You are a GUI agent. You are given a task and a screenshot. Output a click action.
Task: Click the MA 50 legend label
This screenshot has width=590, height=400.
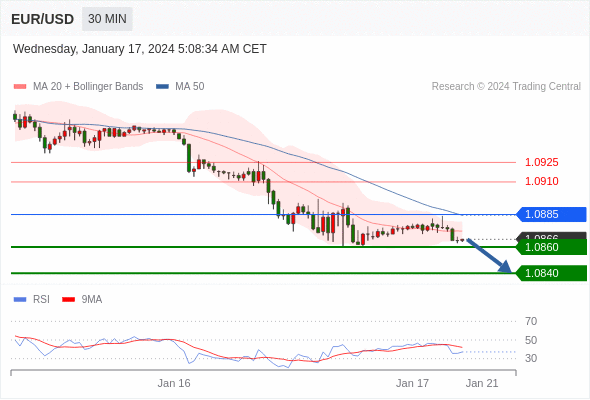tap(190, 87)
